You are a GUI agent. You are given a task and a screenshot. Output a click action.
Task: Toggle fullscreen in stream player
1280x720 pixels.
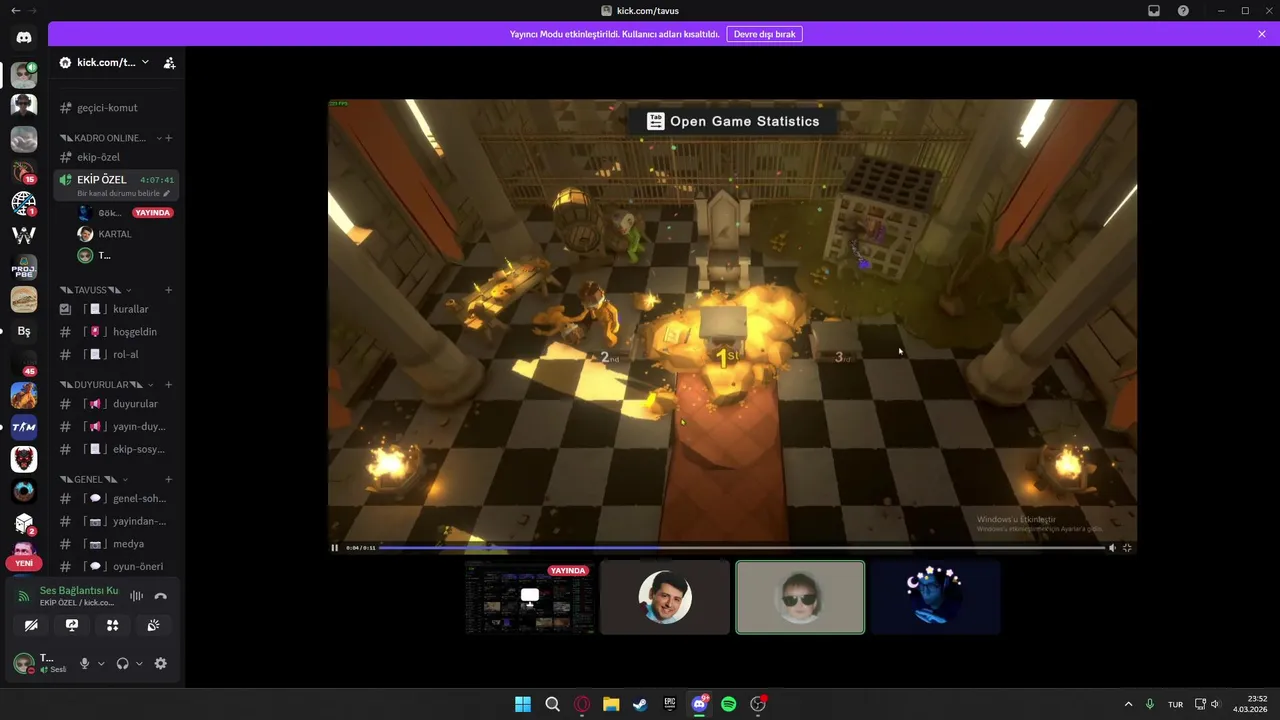pos(1127,547)
